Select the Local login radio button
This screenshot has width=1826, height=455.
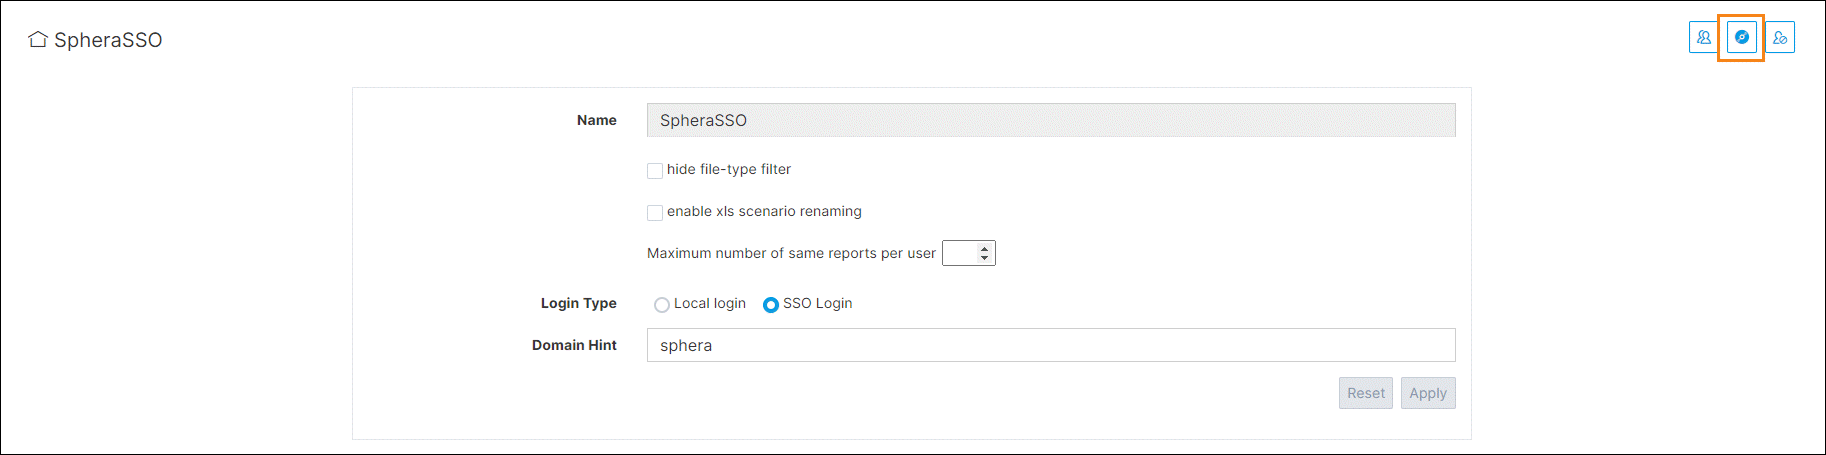point(662,305)
